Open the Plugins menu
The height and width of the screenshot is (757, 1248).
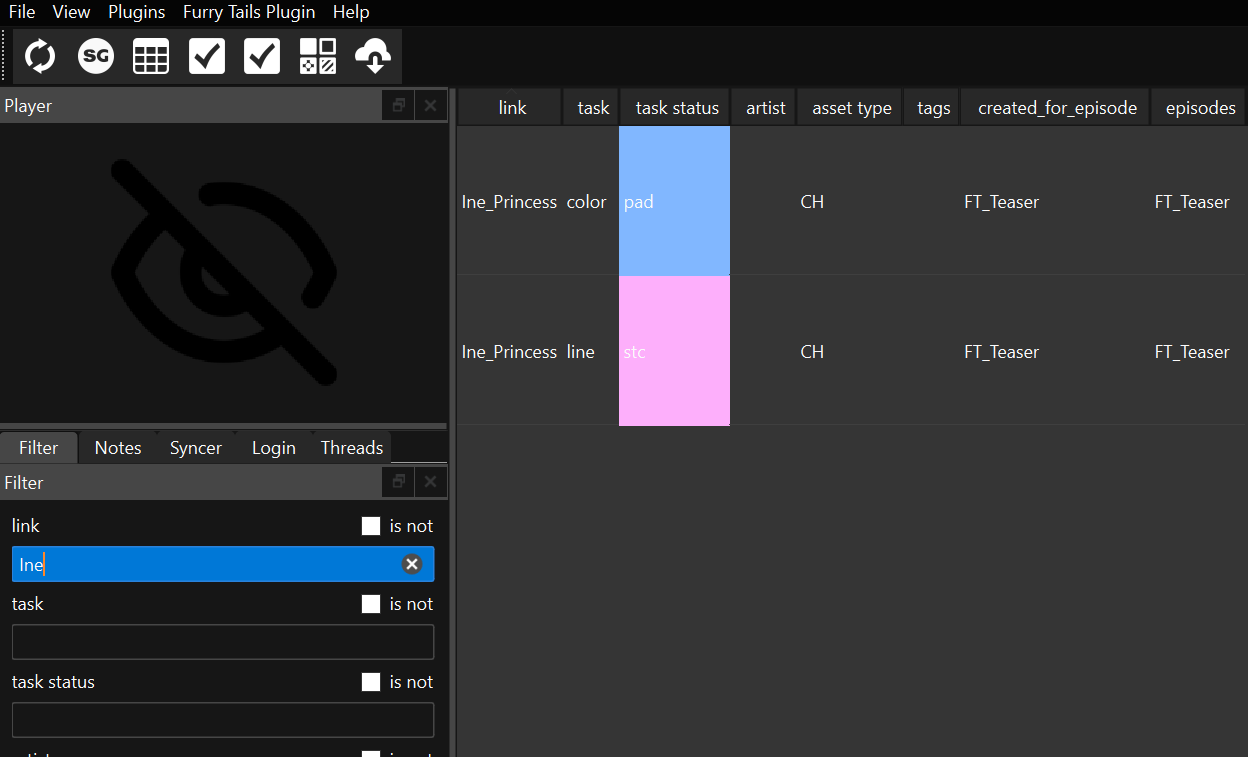tap(137, 12)
